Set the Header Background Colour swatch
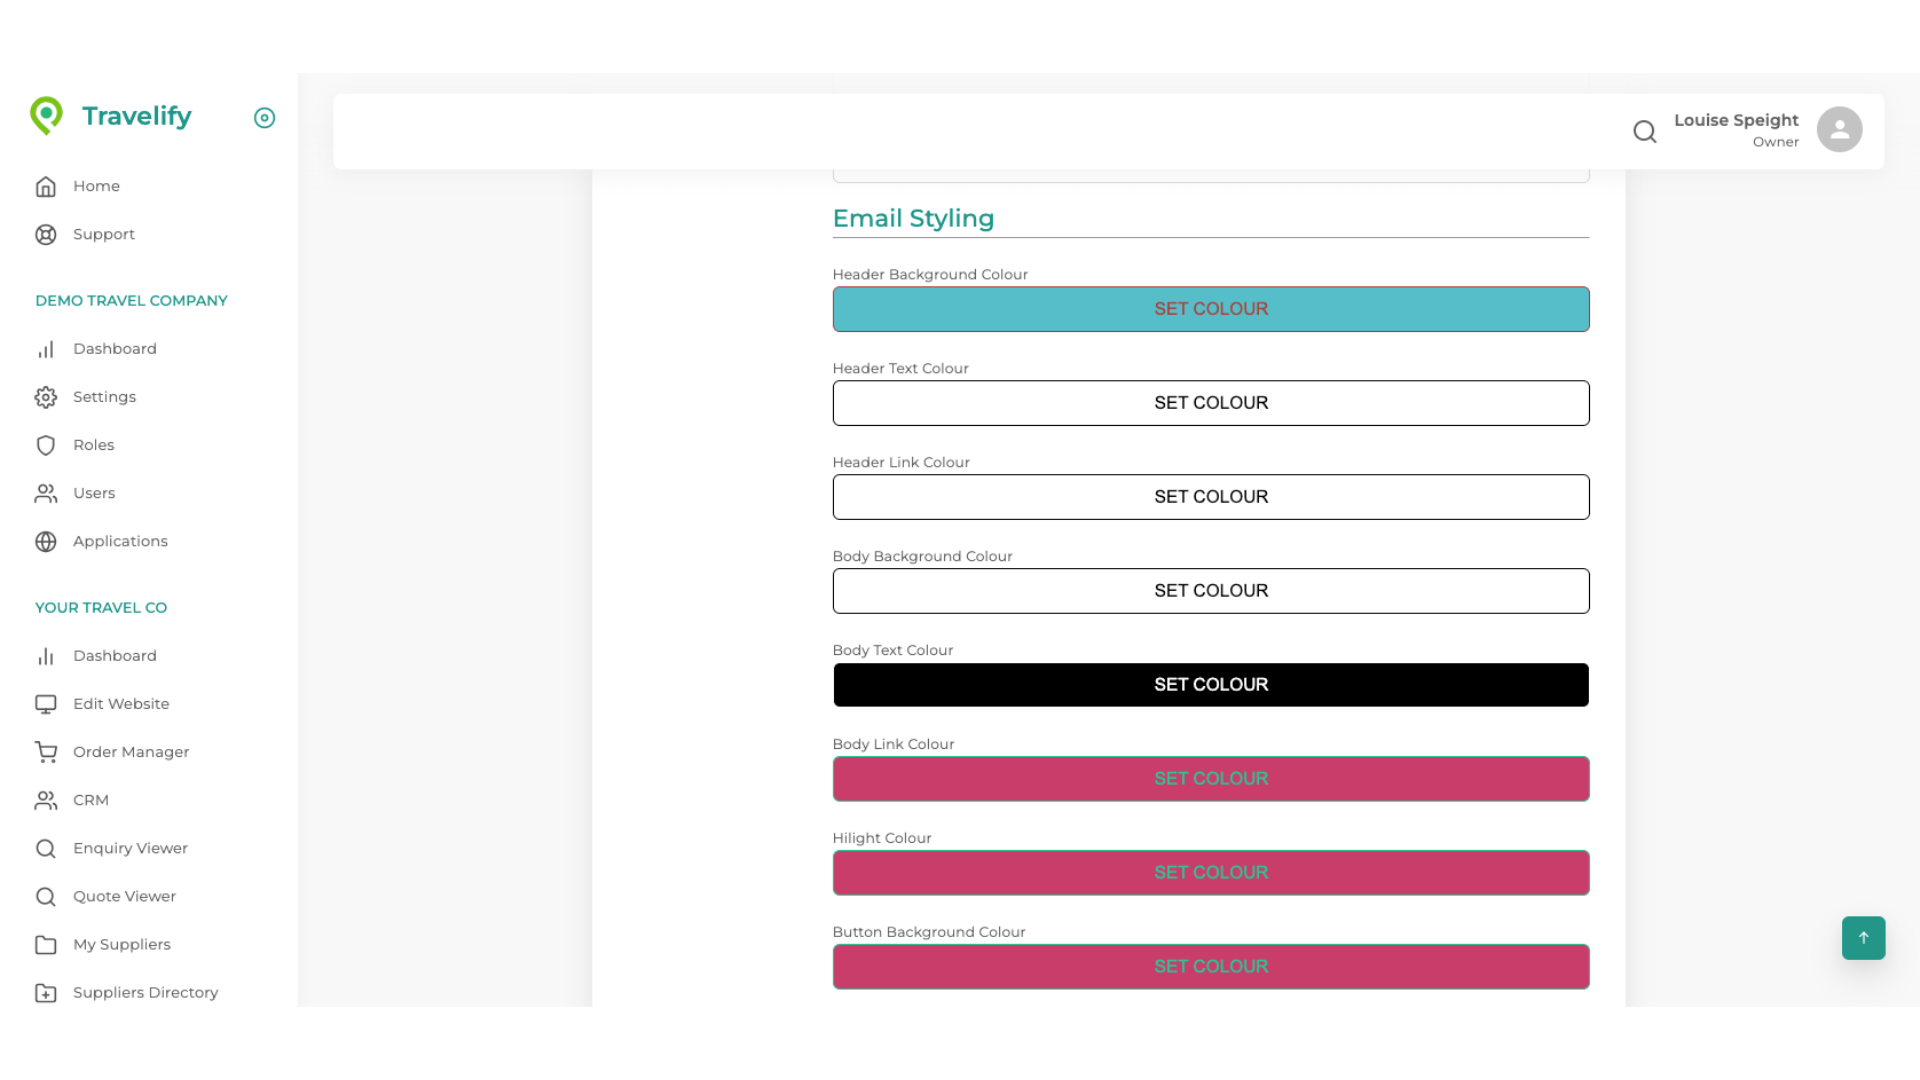Viewport: 1920px width, 1080px height. point(1210,309)
